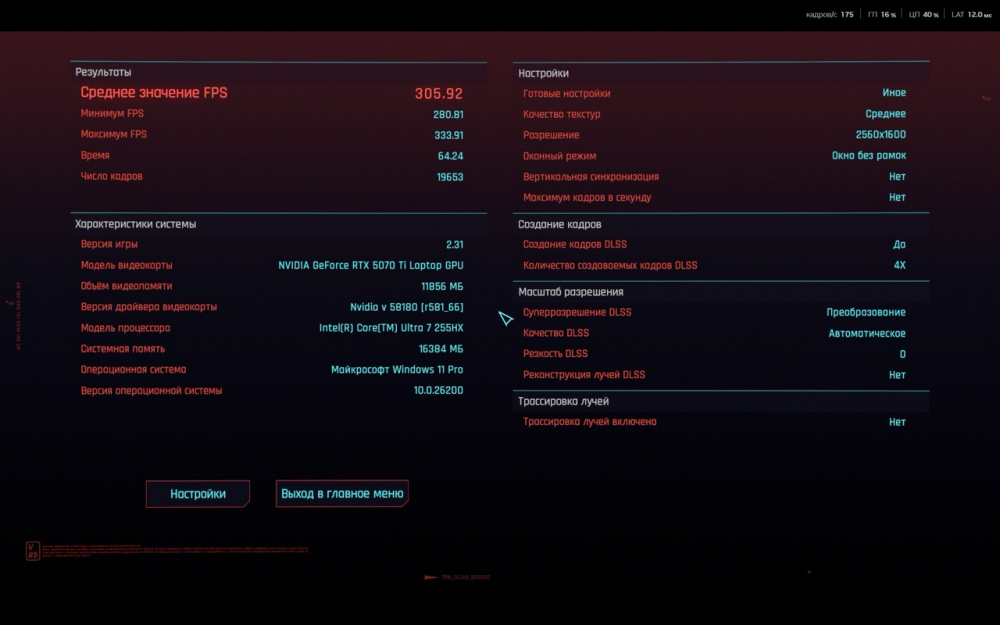
Task: Click the red arrow marker at bottom center
Action: pyautogui.click(x=432, y=577)
